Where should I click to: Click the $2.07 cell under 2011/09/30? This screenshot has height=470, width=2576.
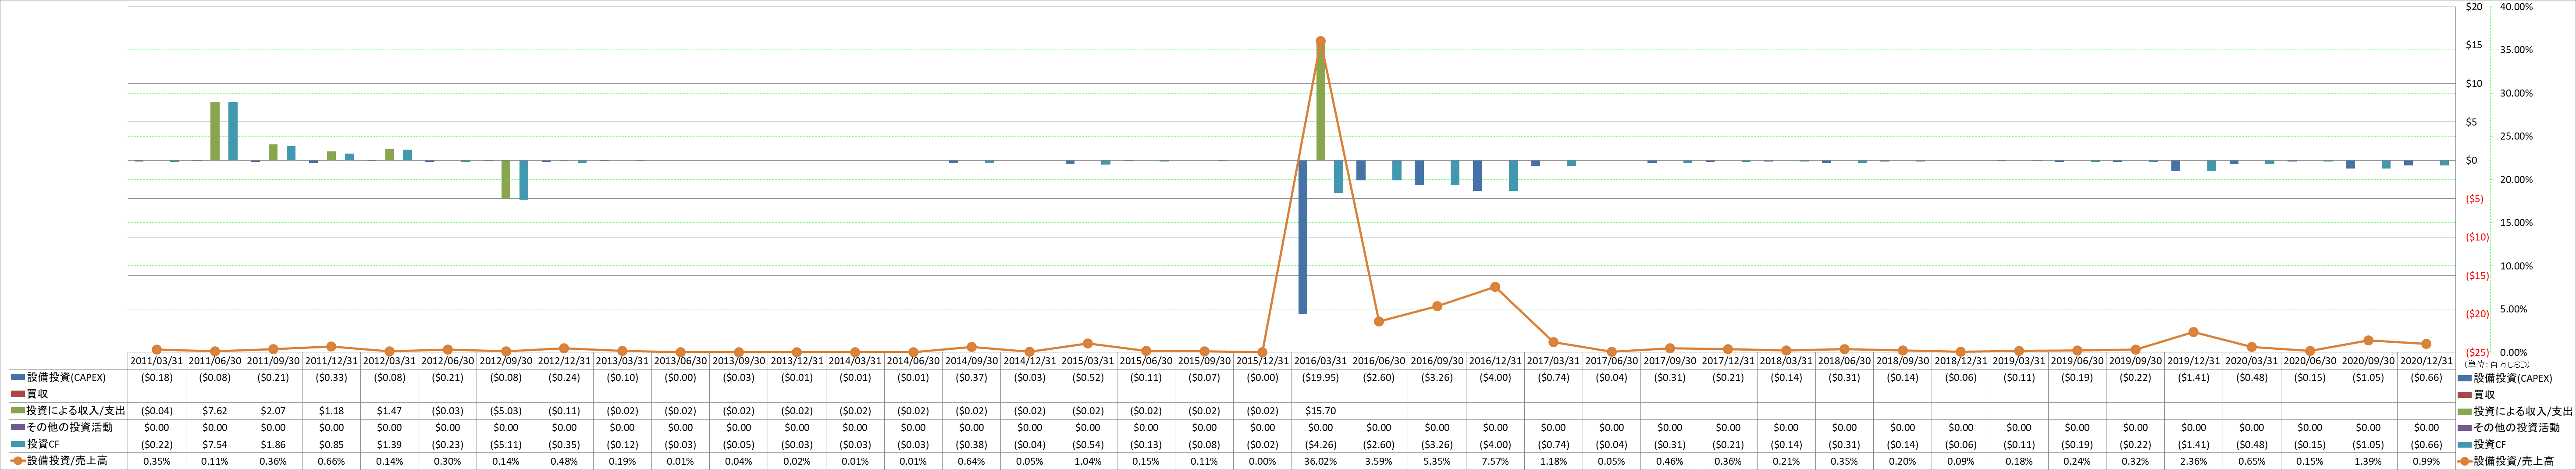(x=273, y=411)
